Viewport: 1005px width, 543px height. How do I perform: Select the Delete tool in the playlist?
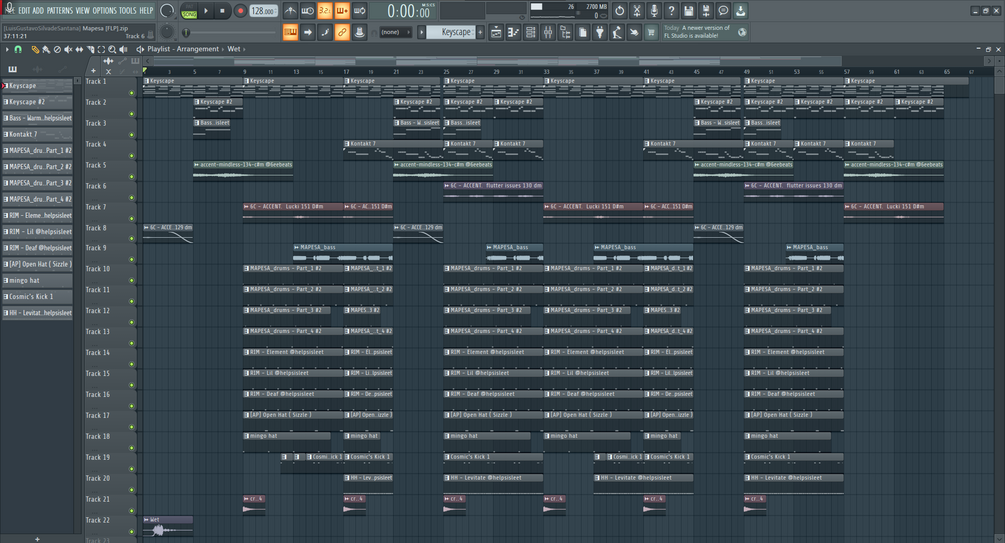coord(57,49)
